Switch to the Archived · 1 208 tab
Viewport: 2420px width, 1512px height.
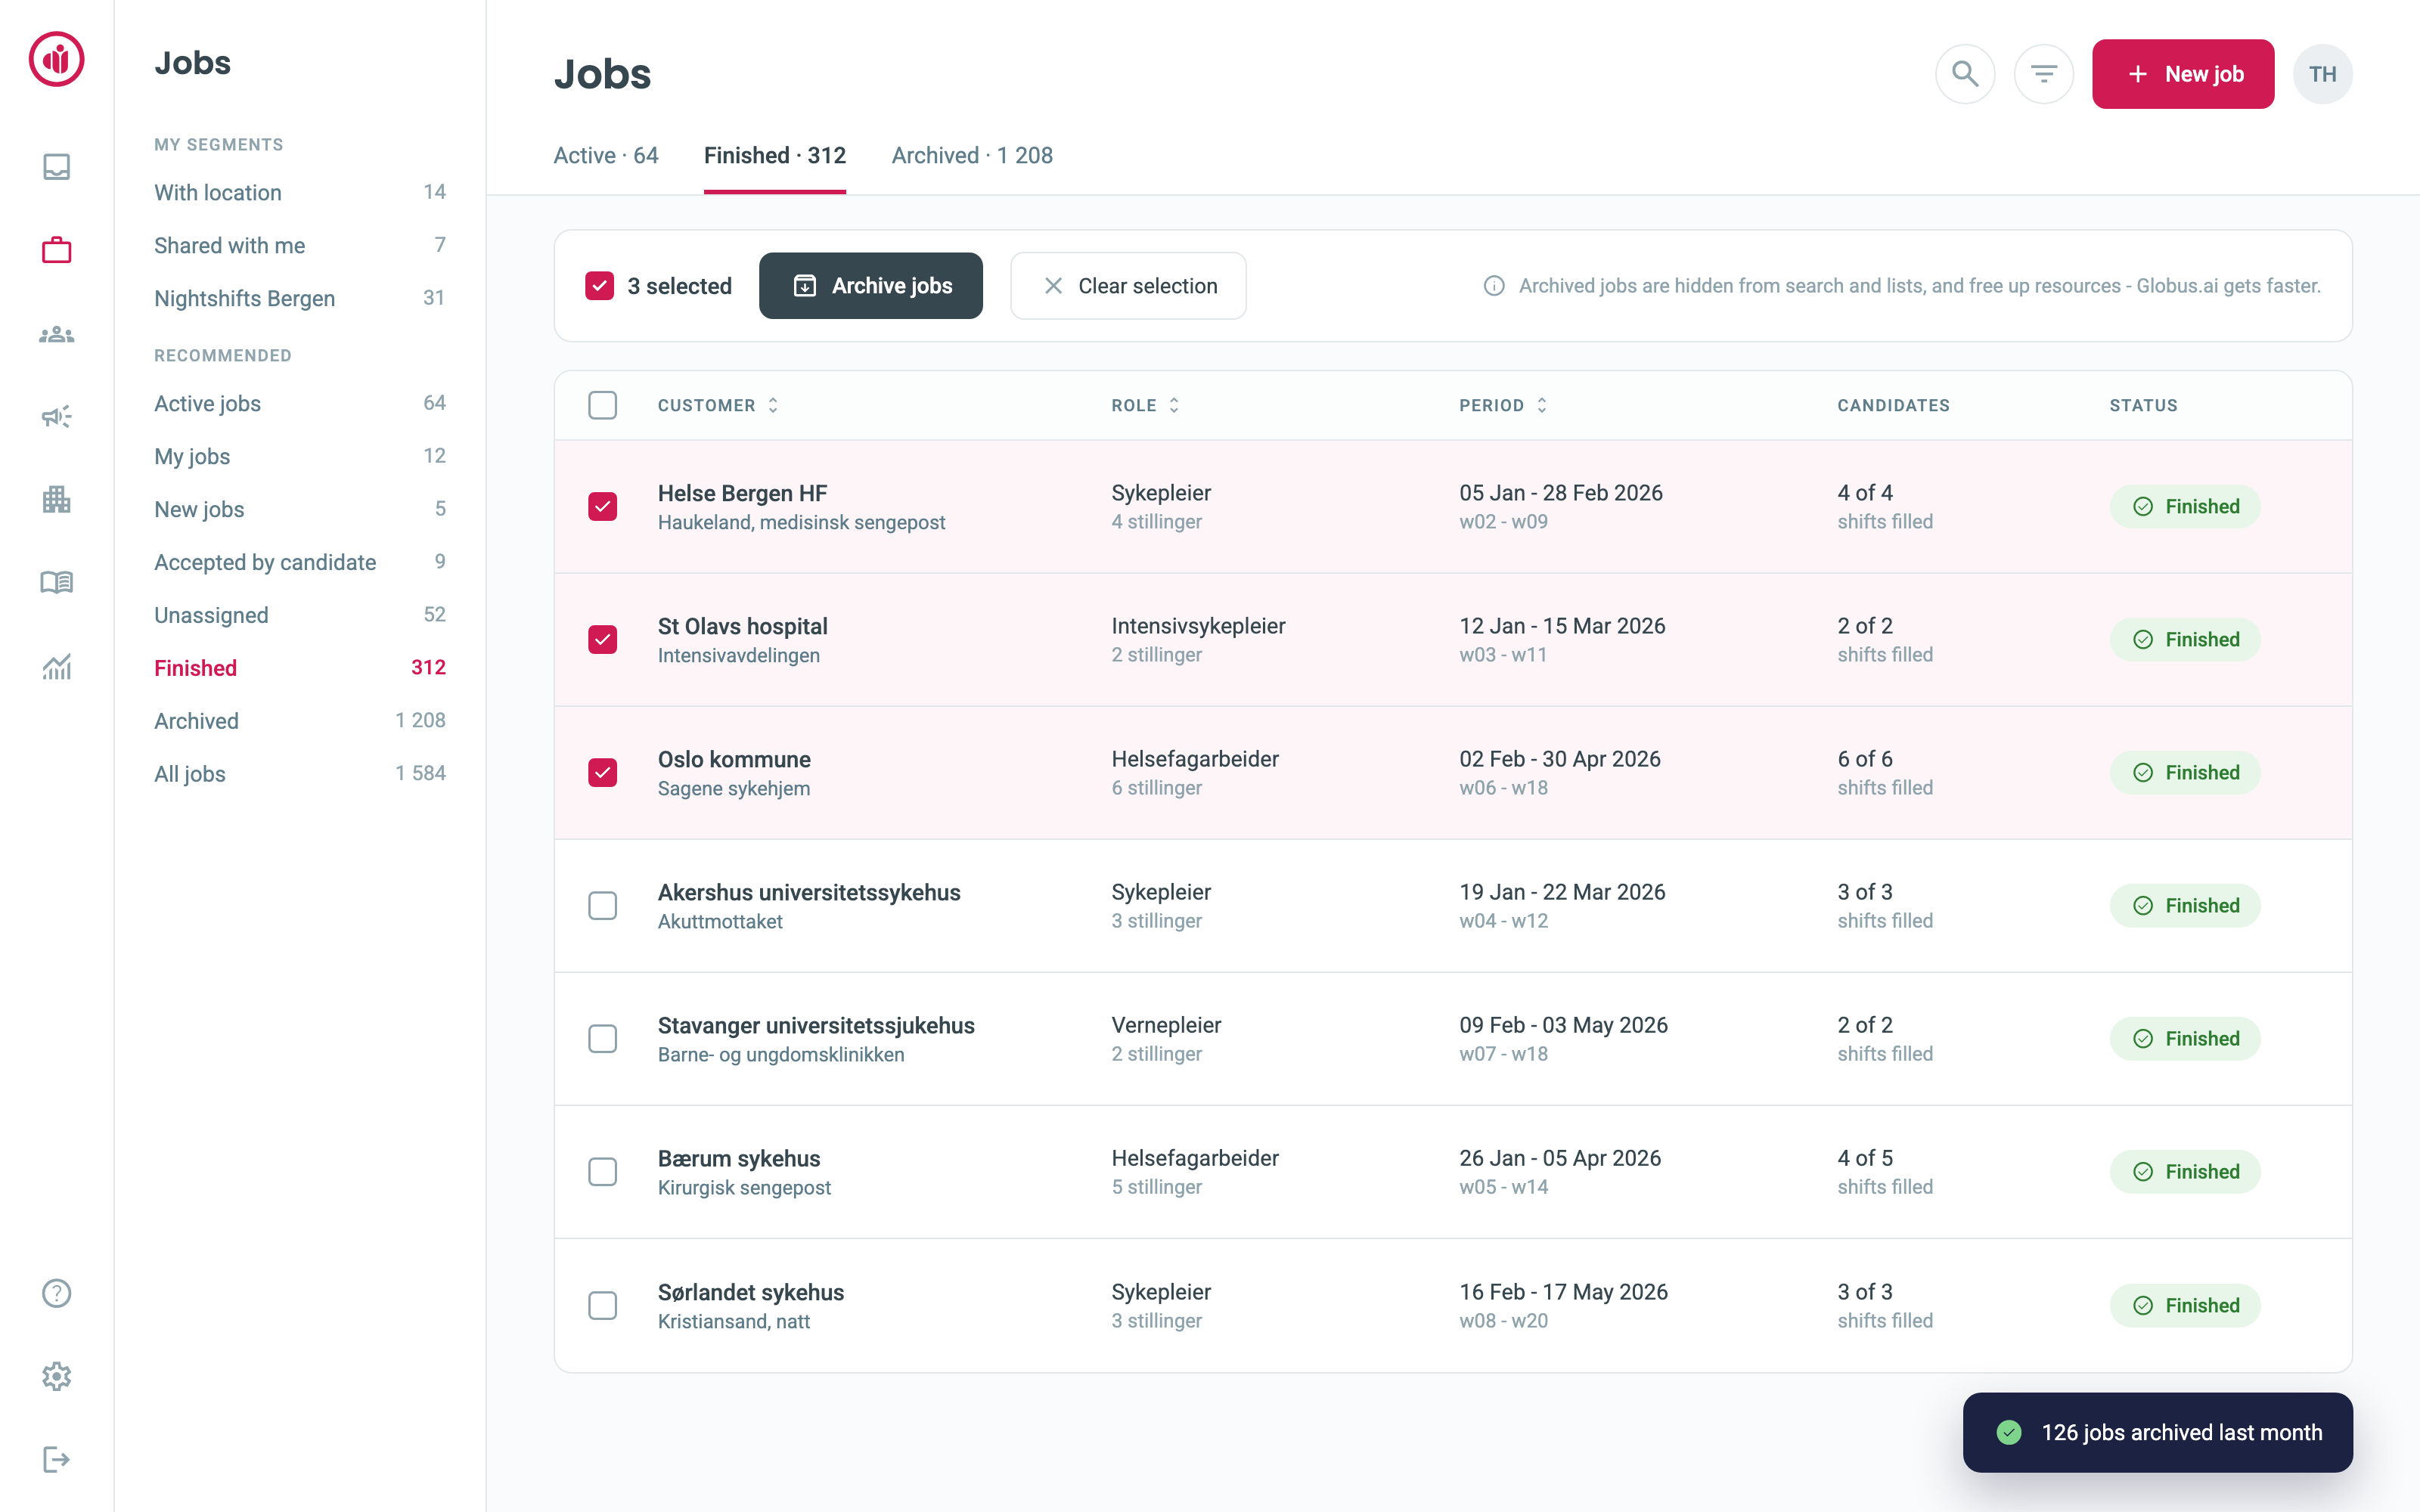coord(972,155)
